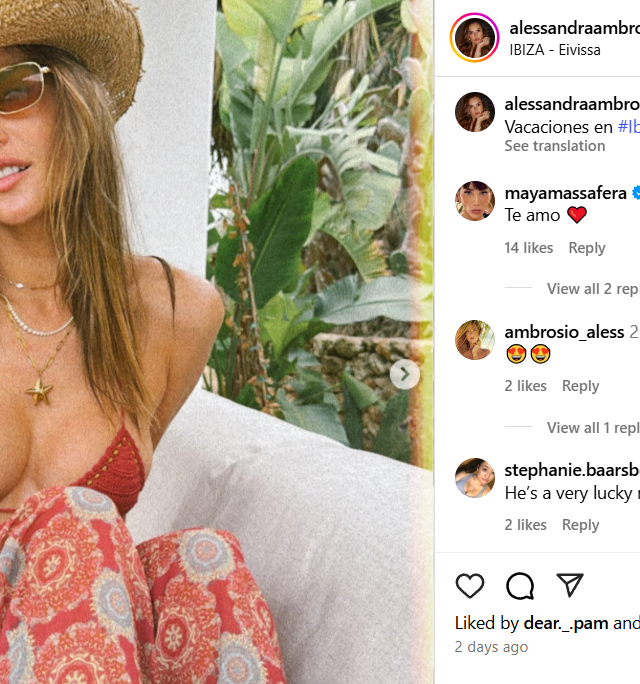Open IBIZA - Eivissa location link
Image resolution: width=640 pixels, height=684 pixels.
pyautogui.click(x=555, y=50)
